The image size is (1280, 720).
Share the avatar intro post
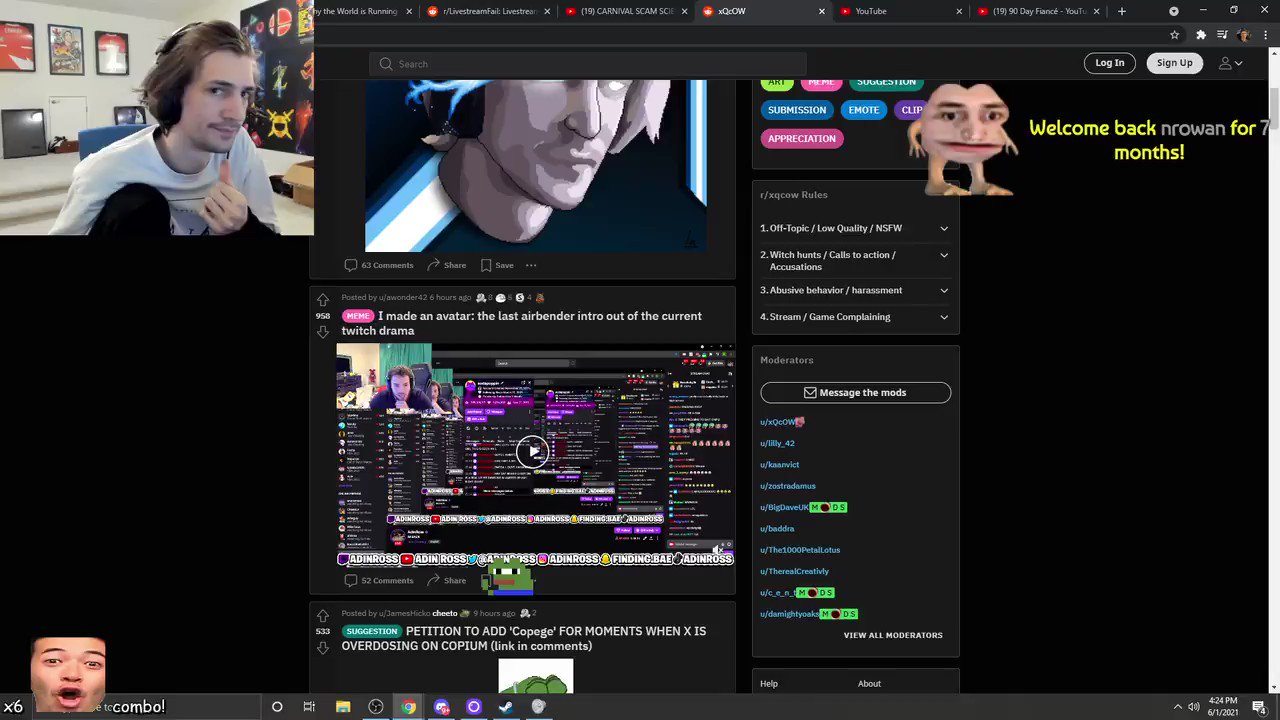point(446,580)
